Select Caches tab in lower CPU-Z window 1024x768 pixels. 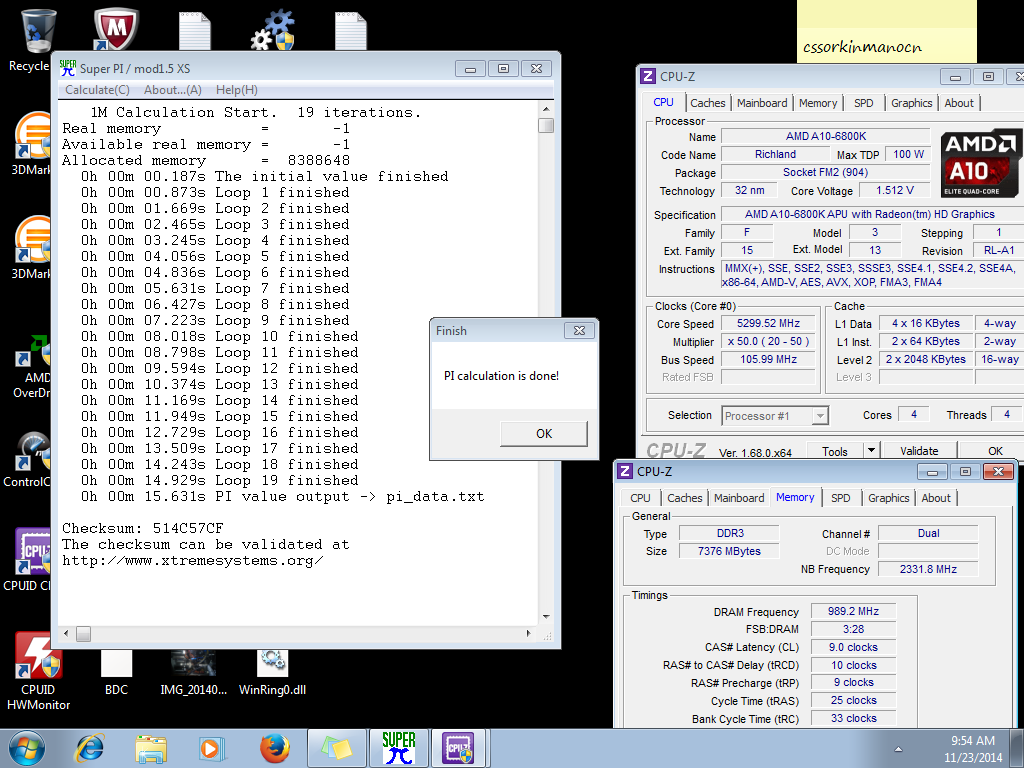[684, 498]
